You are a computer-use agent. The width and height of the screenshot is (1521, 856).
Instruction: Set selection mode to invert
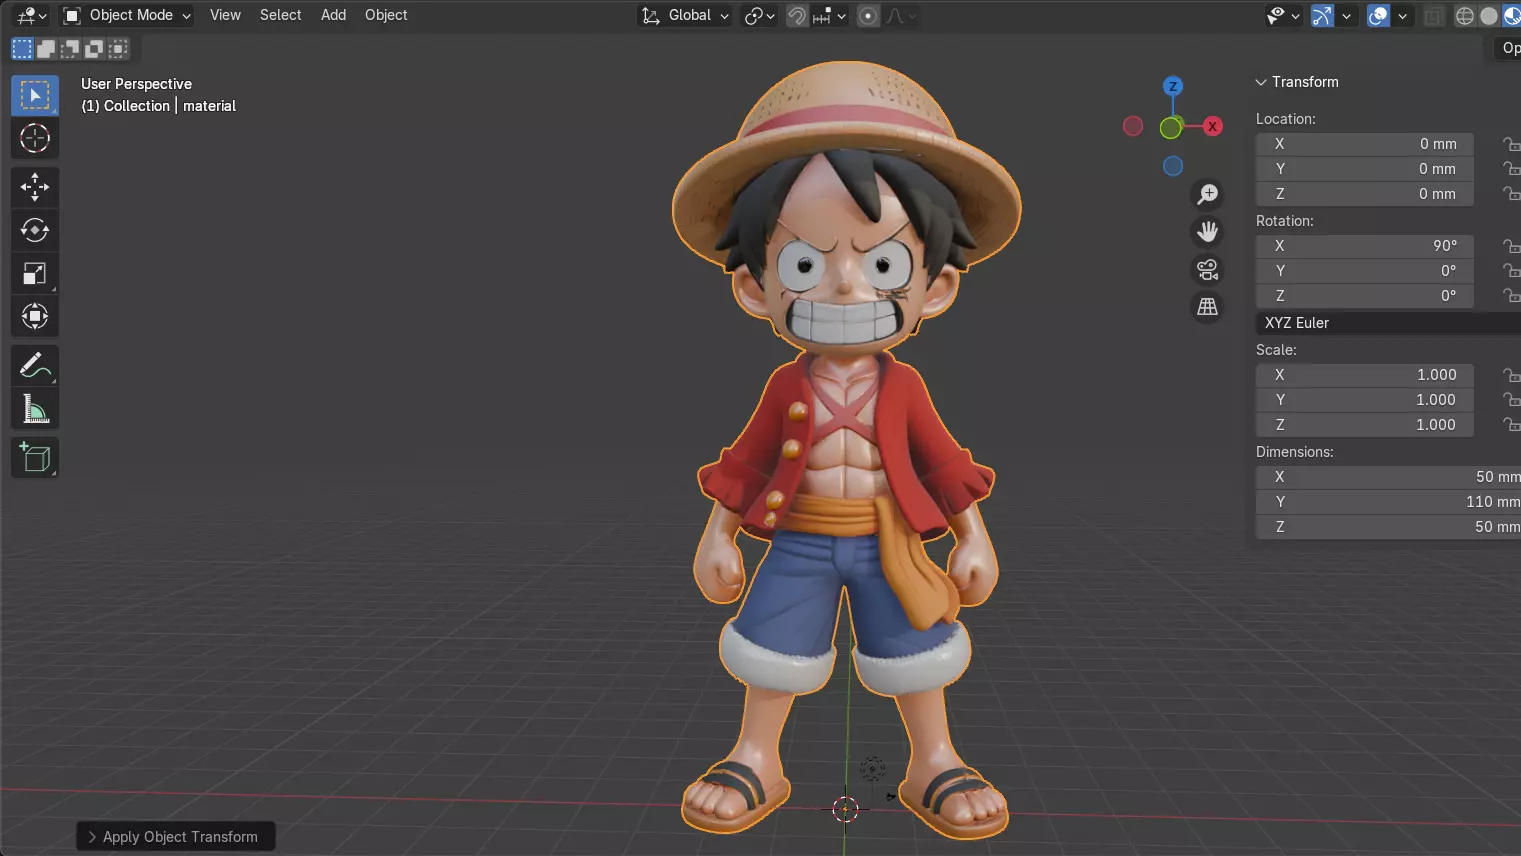[94, 48]
